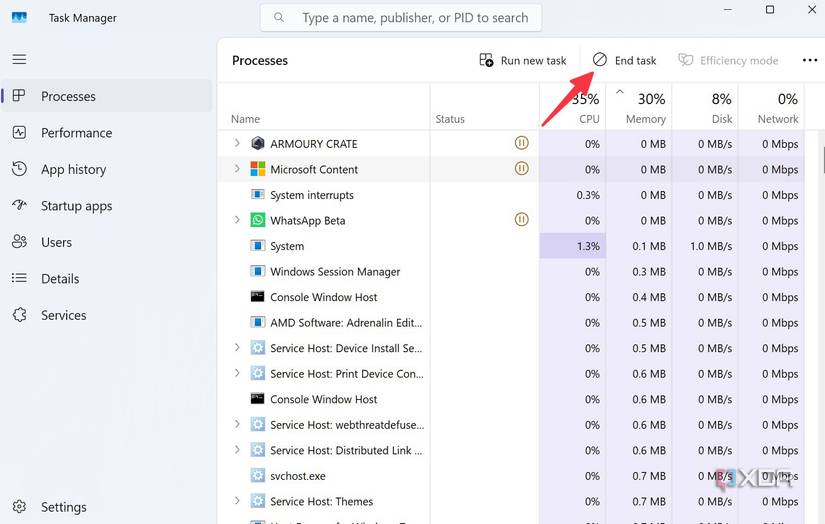This screenshot has height=524, width=825.
Task: Switch to the Performance tab
Action: tap(76, 133)
